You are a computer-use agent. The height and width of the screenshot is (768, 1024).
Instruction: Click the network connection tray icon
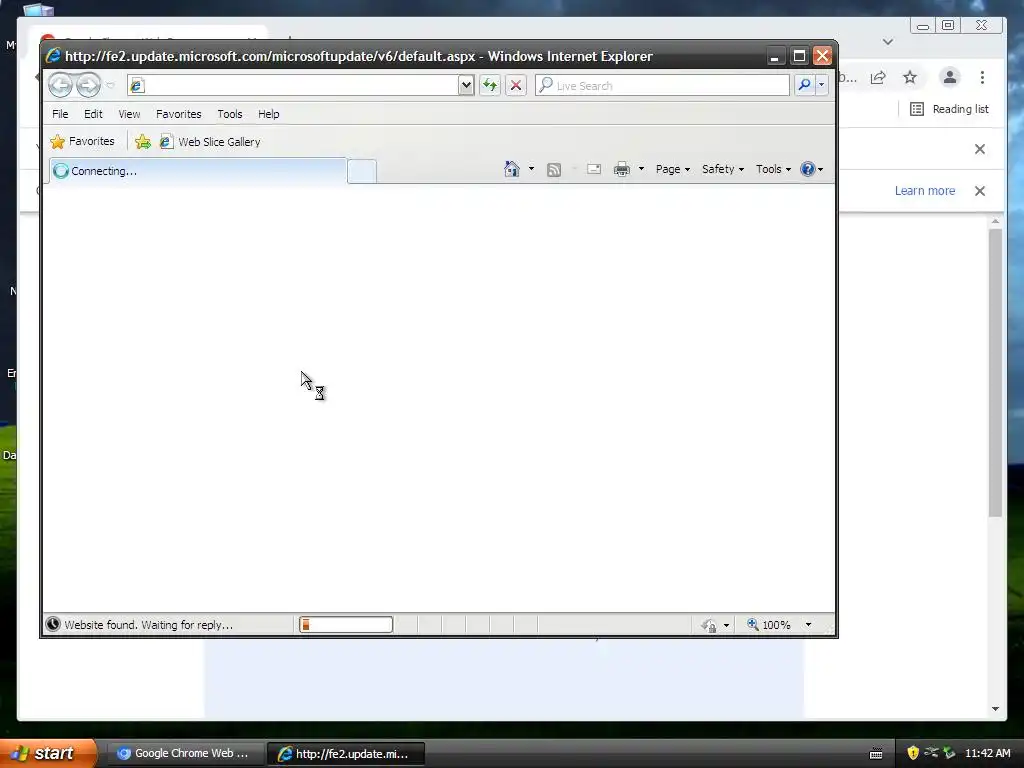click(x=931, y=752)
